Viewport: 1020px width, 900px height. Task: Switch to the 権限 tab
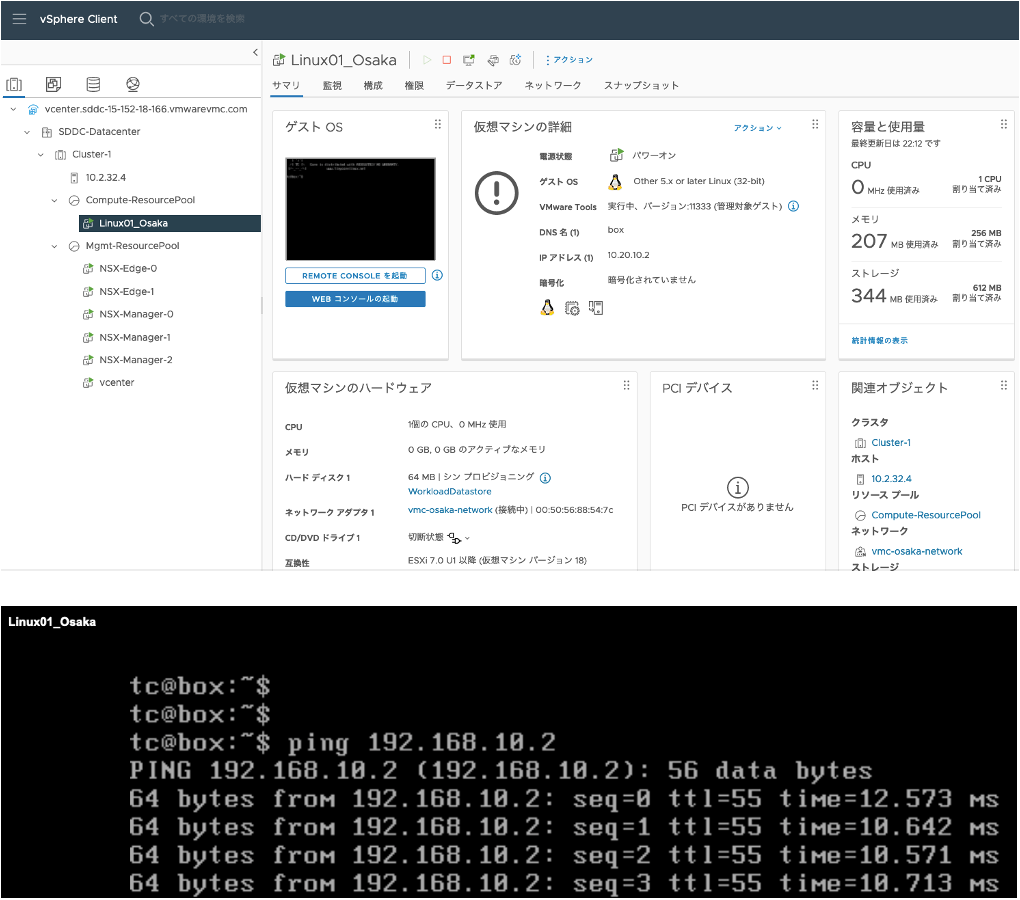pyautogui.click(x=414, y=86)
